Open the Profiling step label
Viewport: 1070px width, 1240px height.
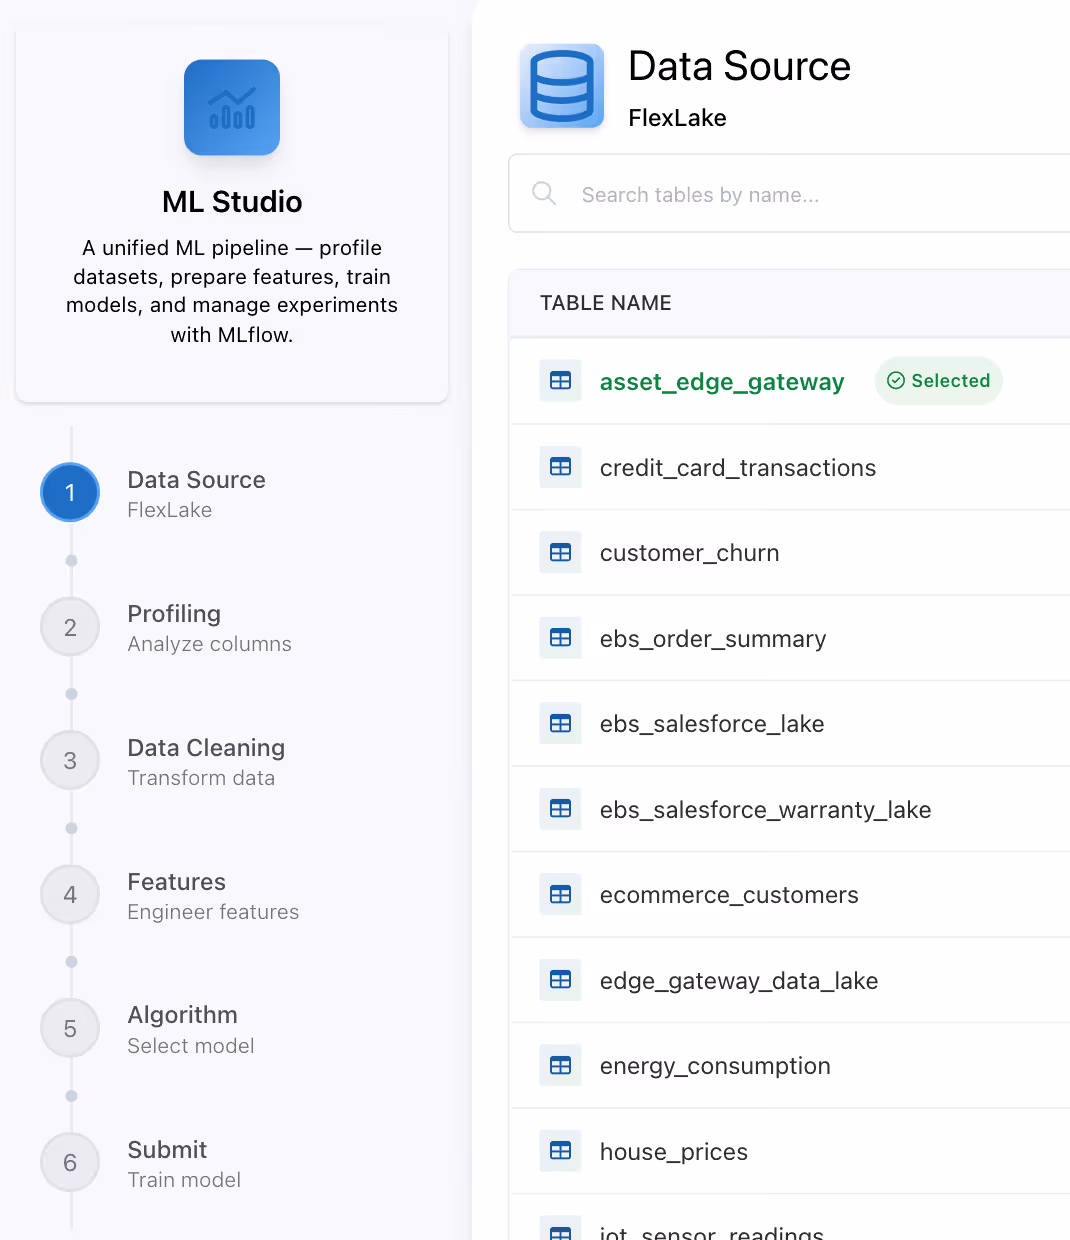click(174, 614)
